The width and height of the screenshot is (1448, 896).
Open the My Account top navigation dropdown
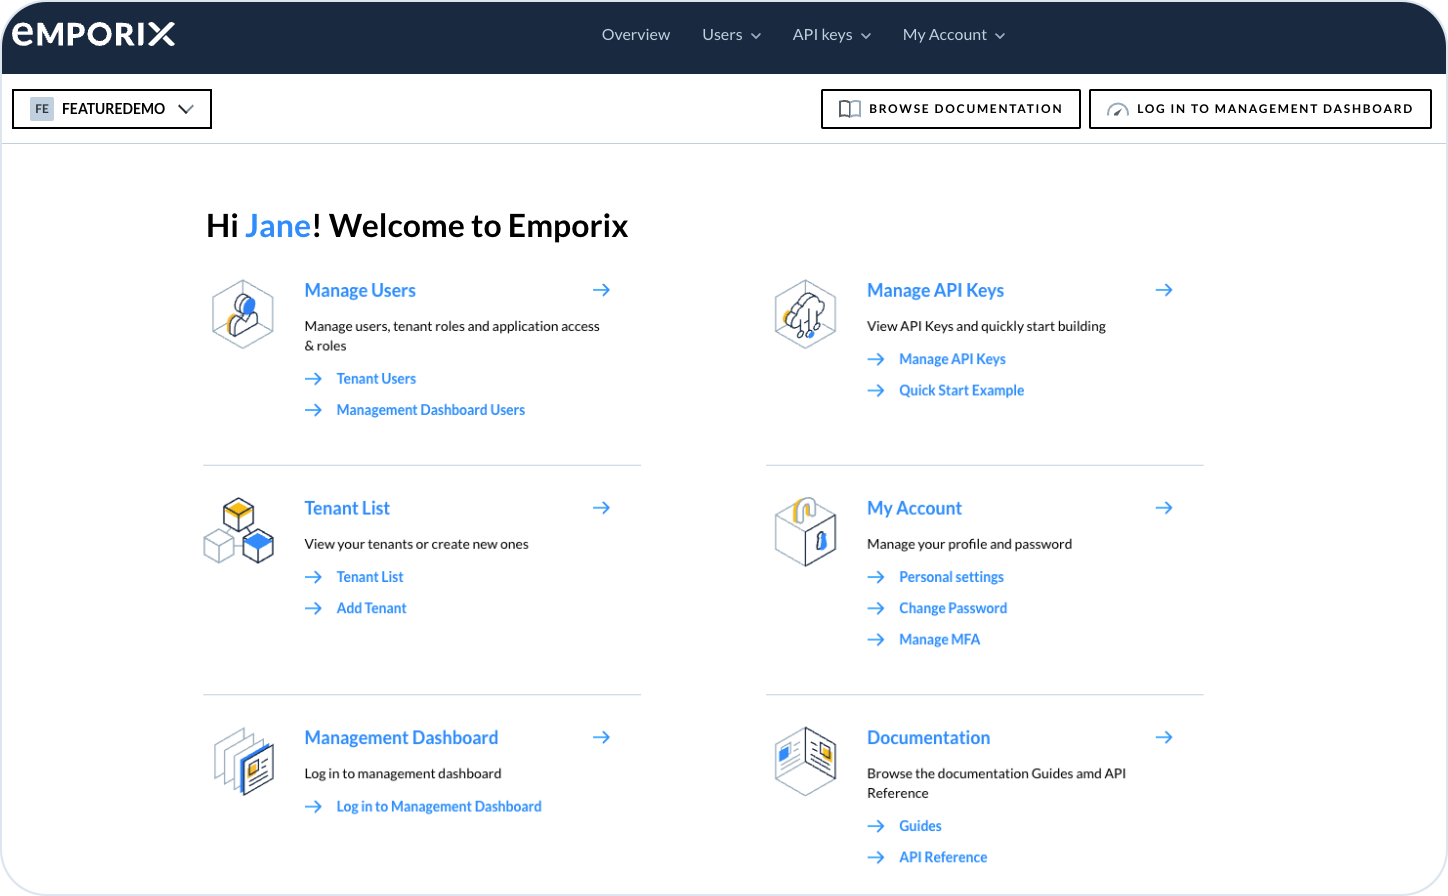(x=953, y=35)
